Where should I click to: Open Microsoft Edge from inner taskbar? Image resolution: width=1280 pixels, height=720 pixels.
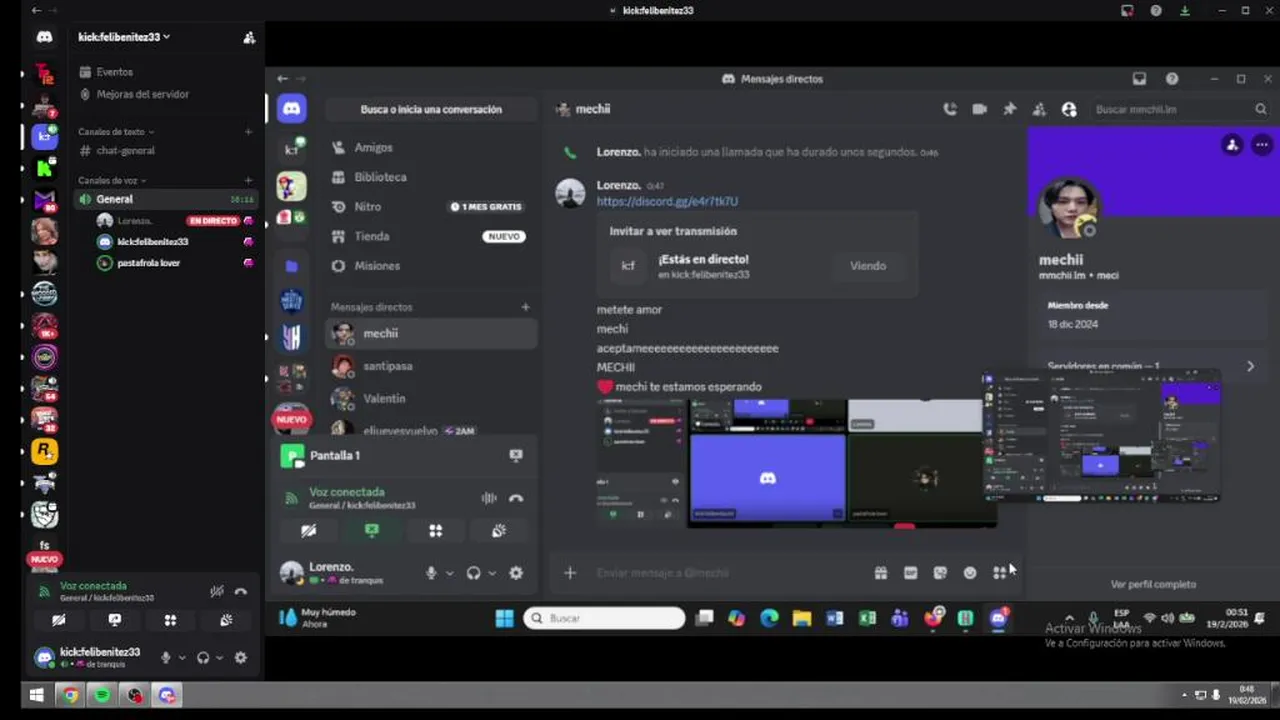tap(769, 618)
